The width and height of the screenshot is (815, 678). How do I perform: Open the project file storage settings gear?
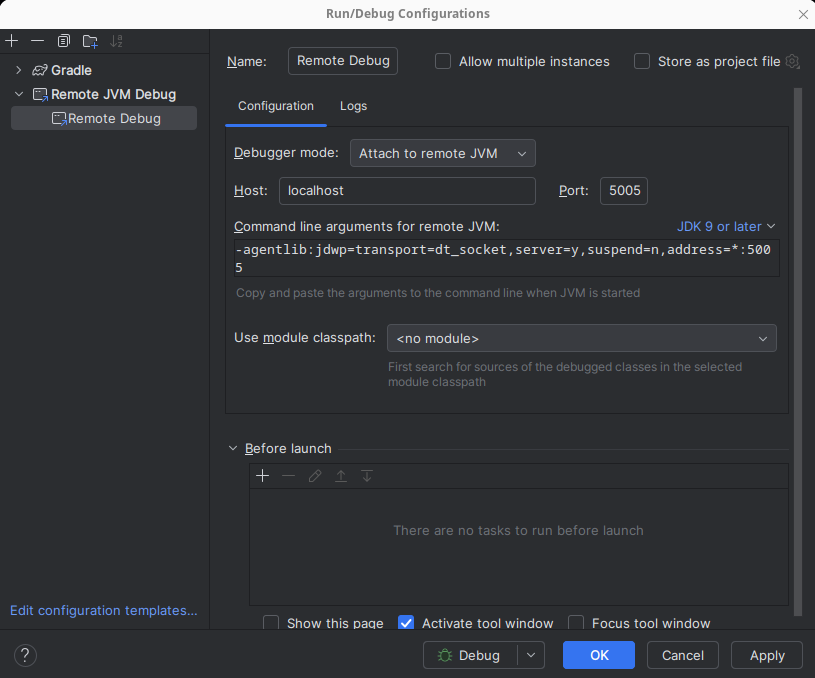pos(792,61)
